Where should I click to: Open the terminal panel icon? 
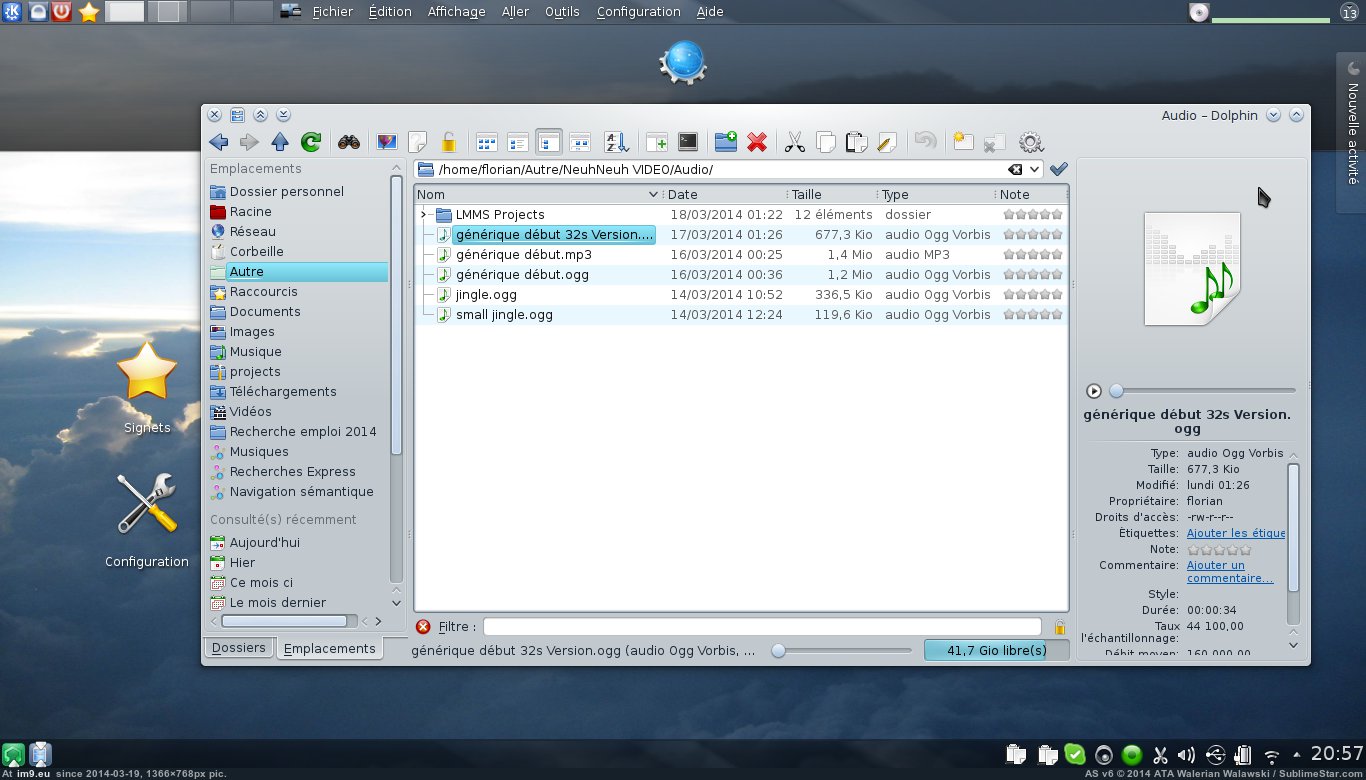(688, 142)
